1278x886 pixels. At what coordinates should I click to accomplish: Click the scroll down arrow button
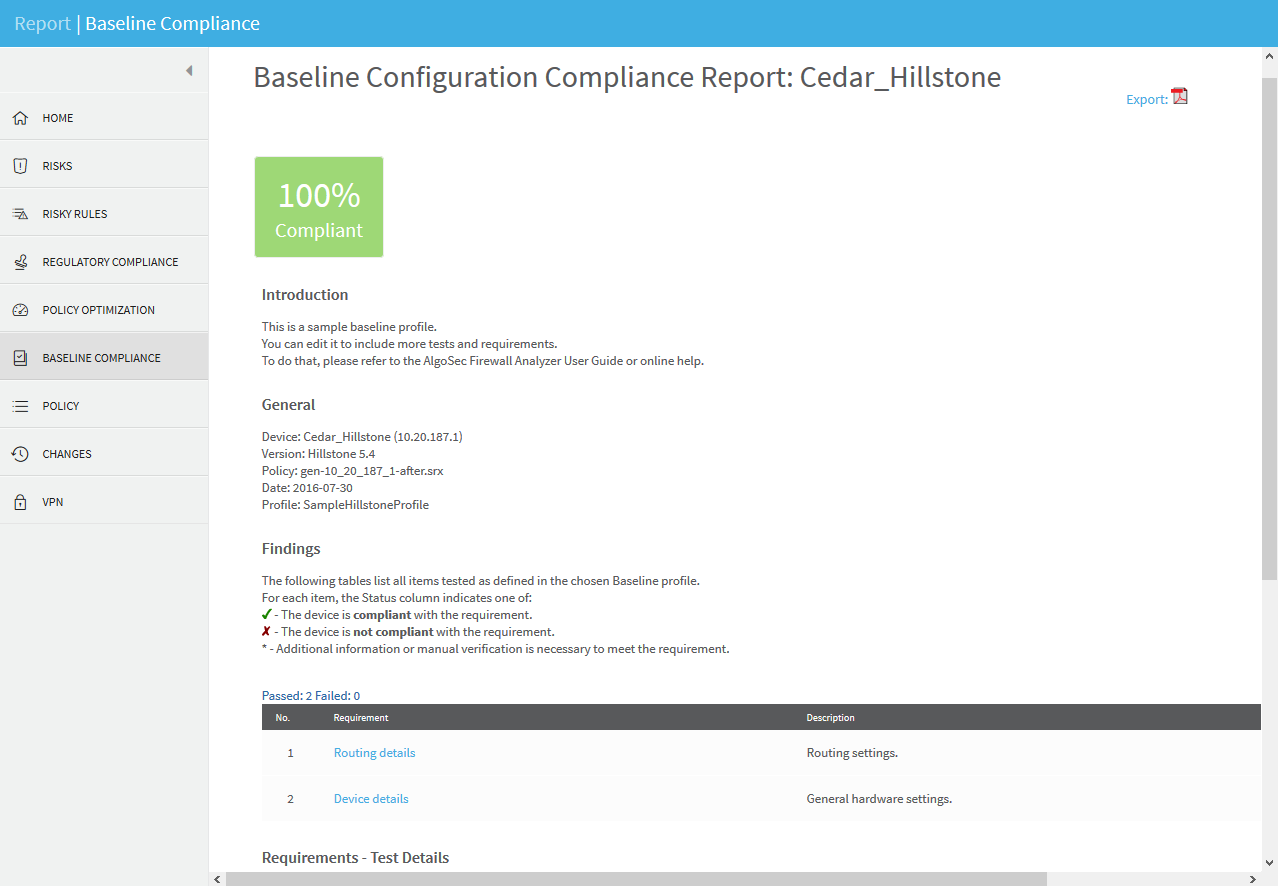[x=1270, y=862]
